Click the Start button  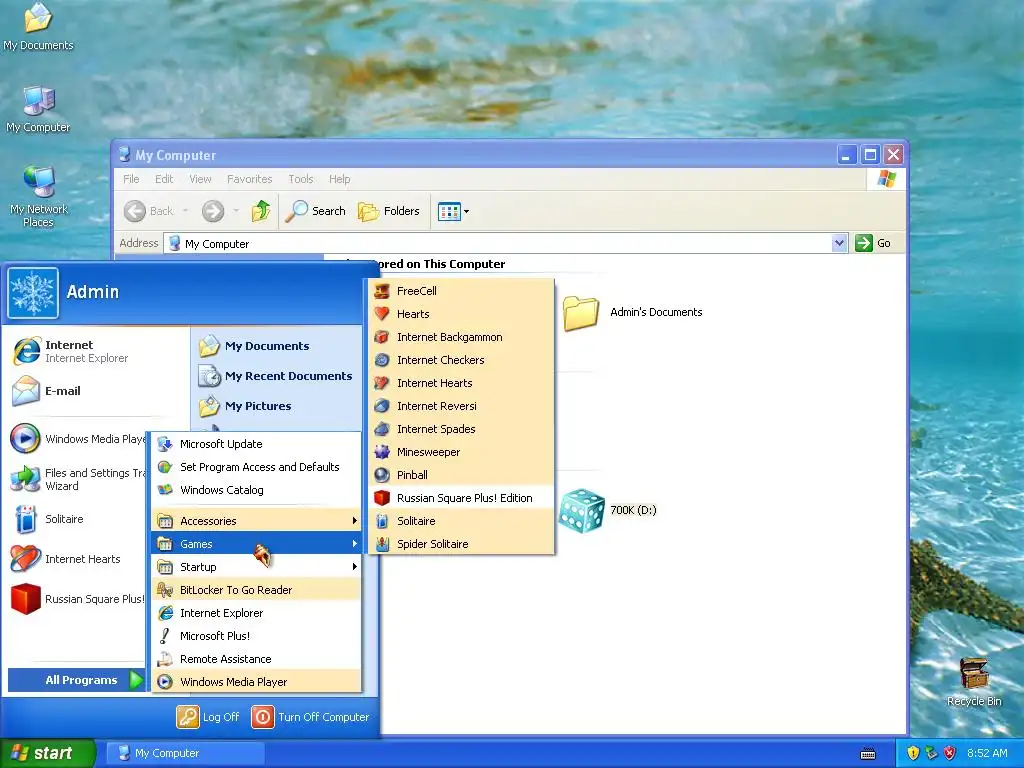(47, 753)
